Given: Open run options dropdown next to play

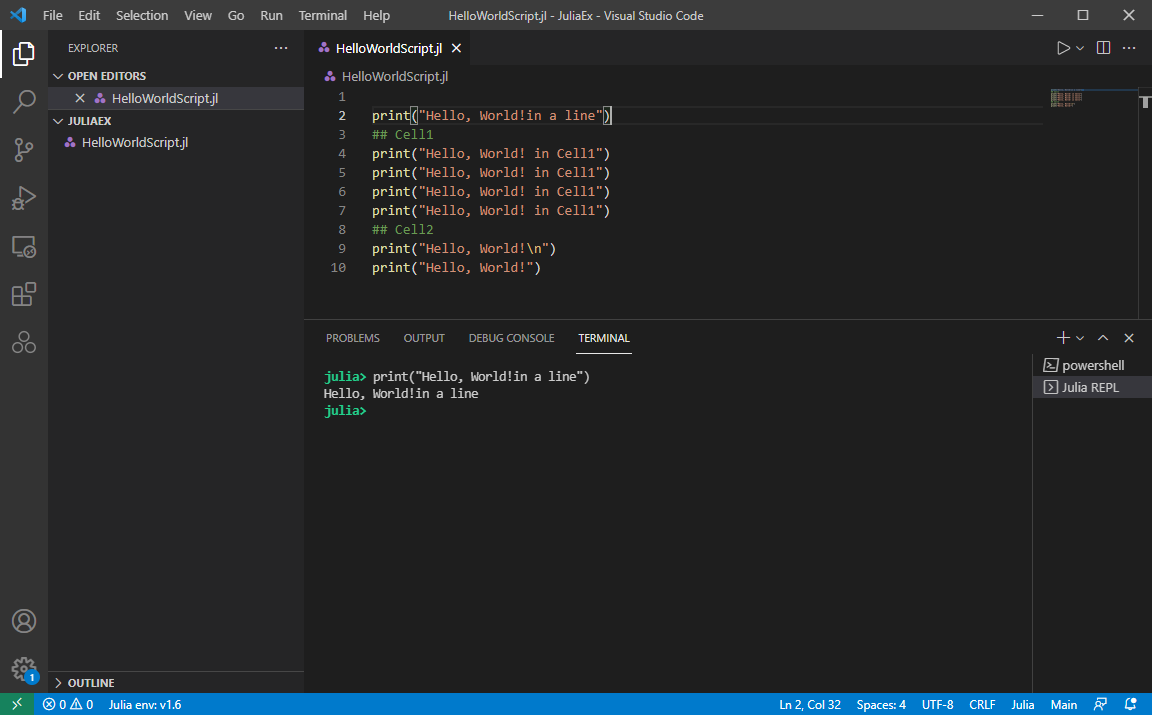Looking at the screenshot, I should coord(1080,48).
